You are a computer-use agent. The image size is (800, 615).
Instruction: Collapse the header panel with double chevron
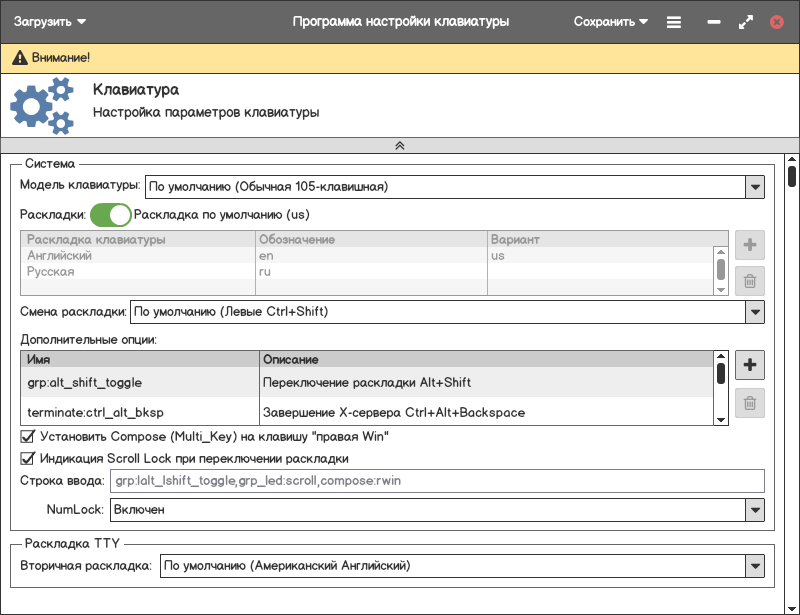pos(399,145)
